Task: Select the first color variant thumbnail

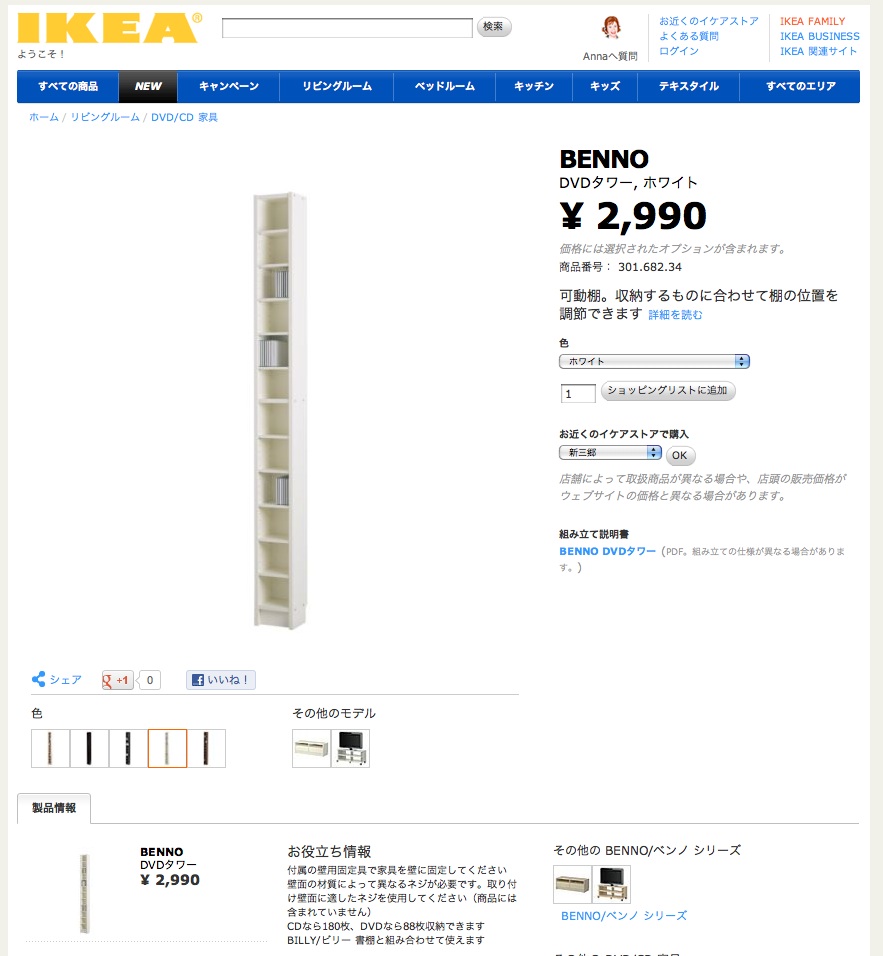Action: coord(50,748)
